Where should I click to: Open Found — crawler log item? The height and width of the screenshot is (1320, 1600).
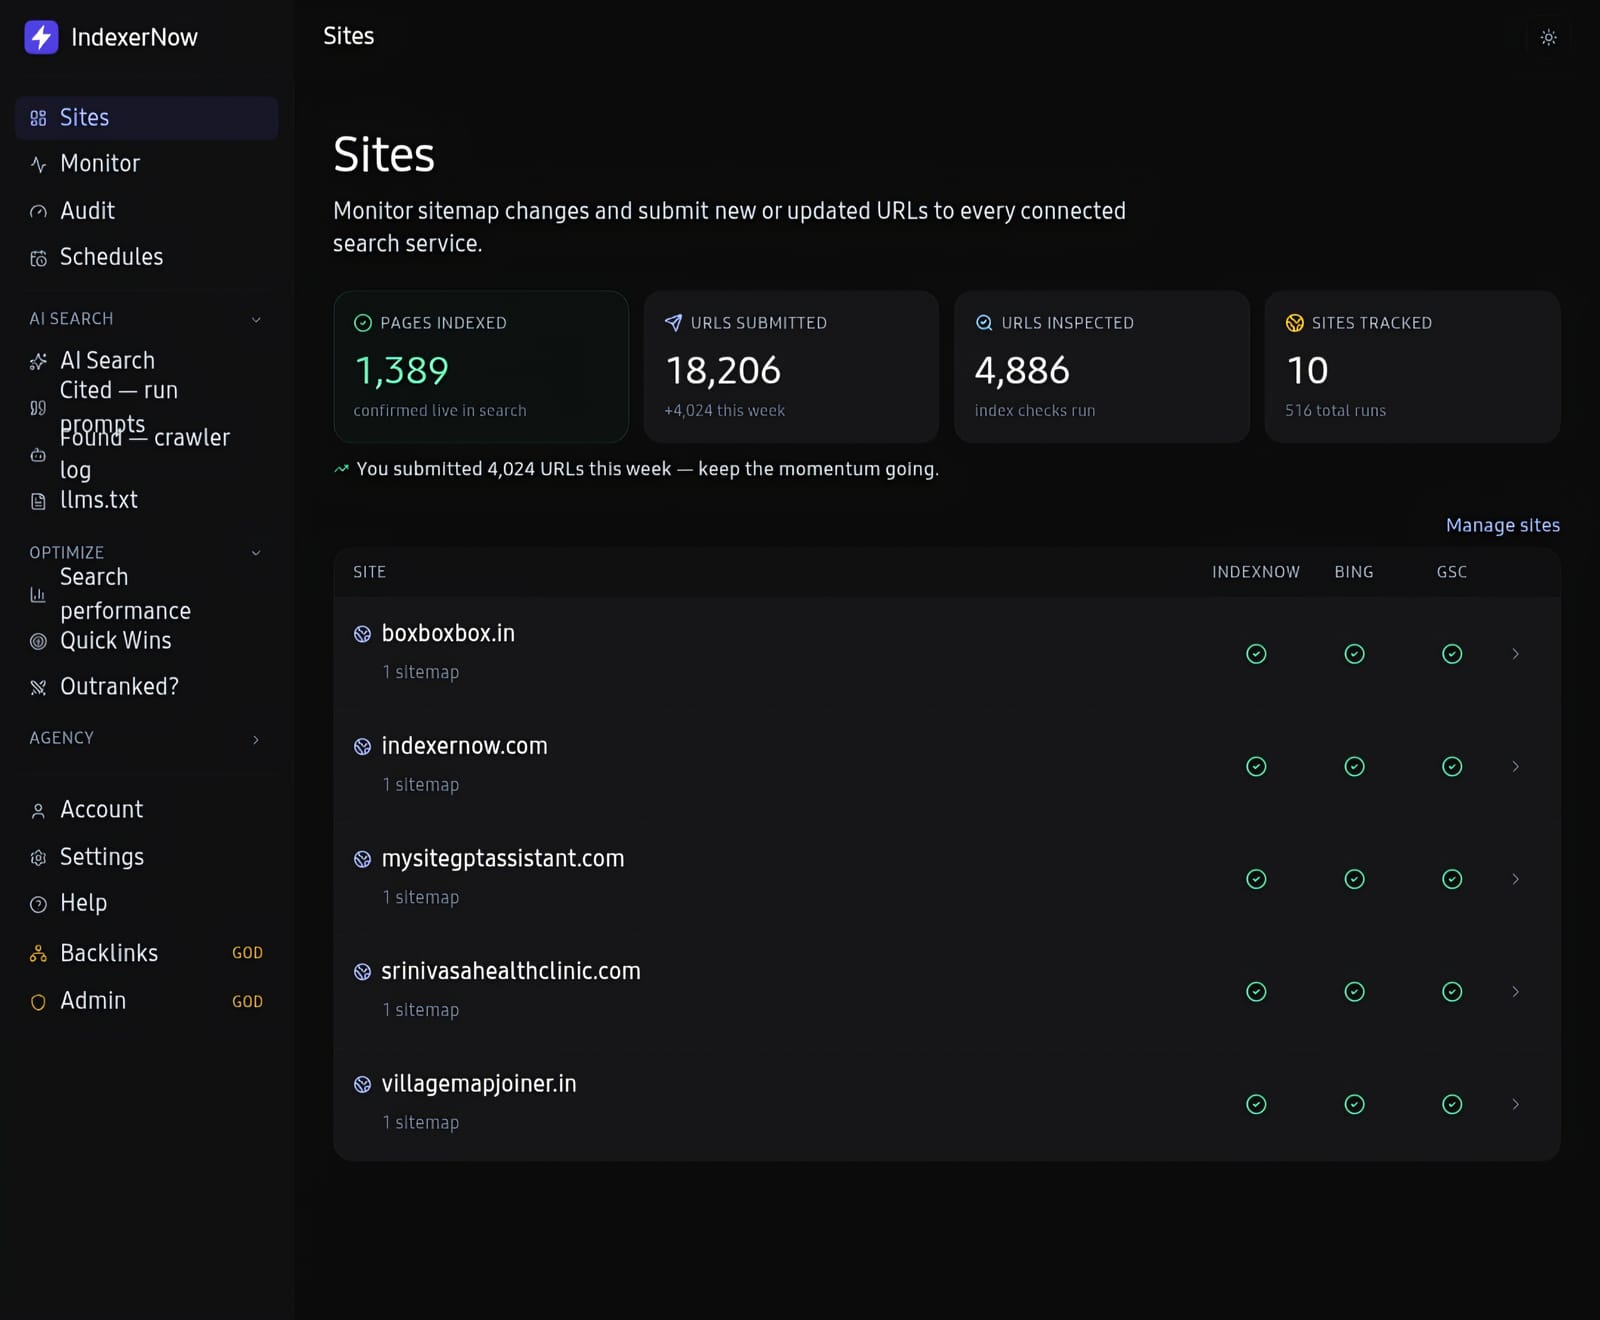[147, 454]
